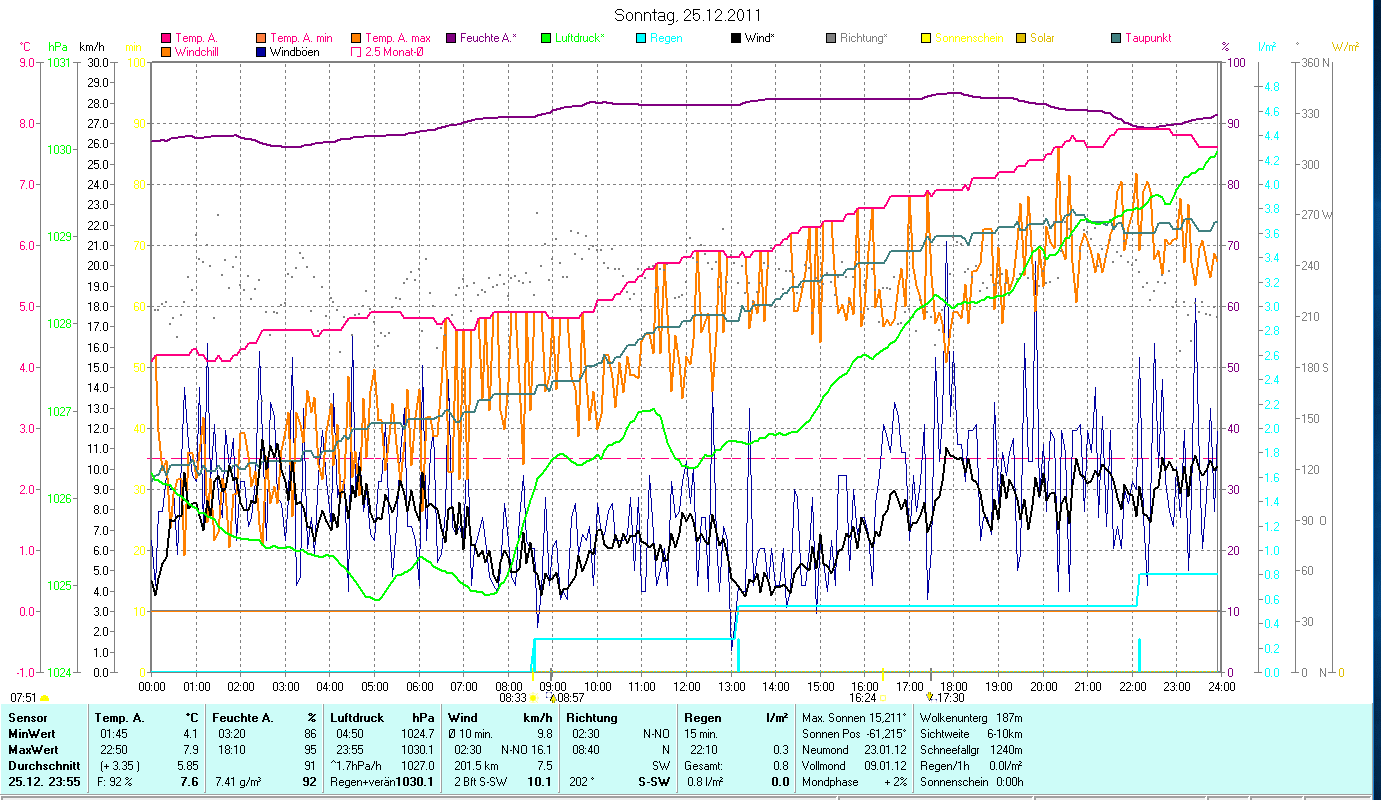The width and height of the screenshot is (1381, 800).
Task: Click the chart title Sonntag, 25.12.2011
Action: (x=690, y=16)
